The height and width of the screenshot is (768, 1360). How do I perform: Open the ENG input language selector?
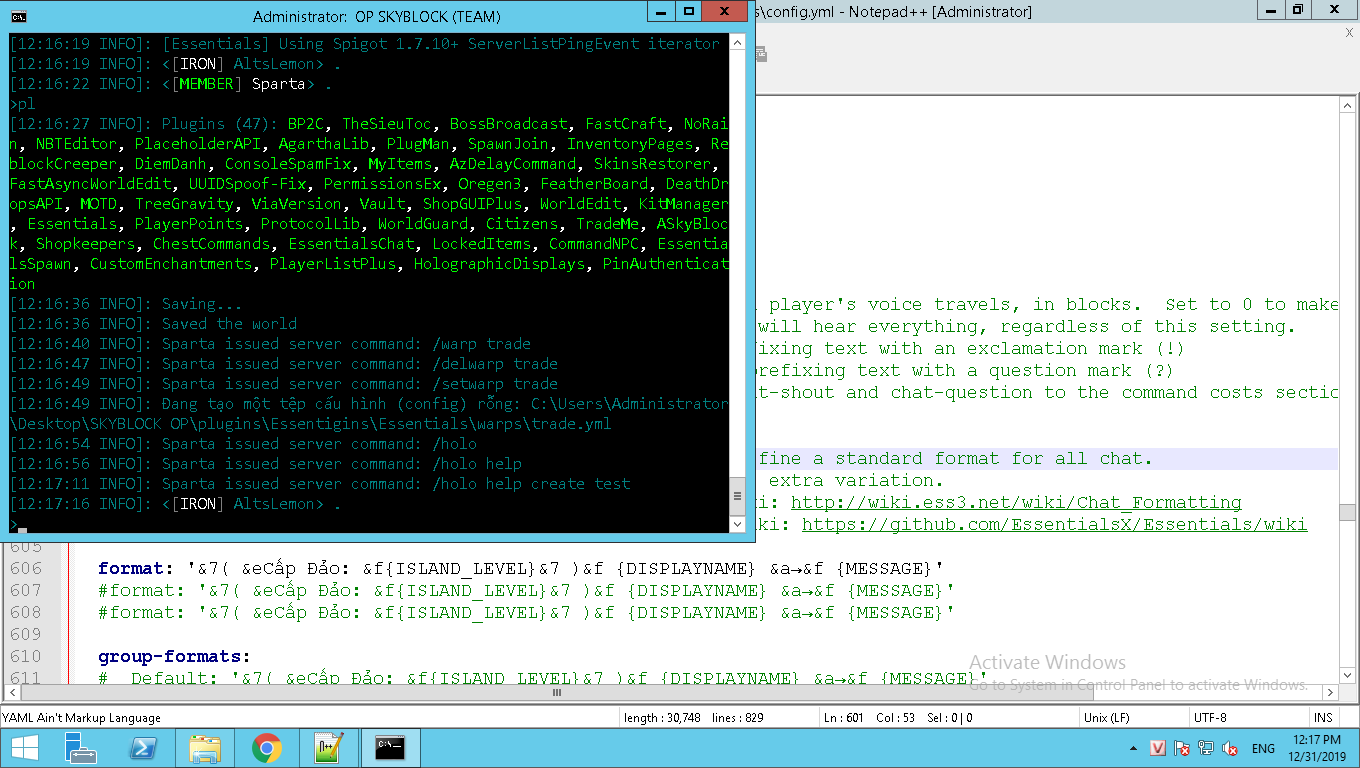click(1263, 748)
